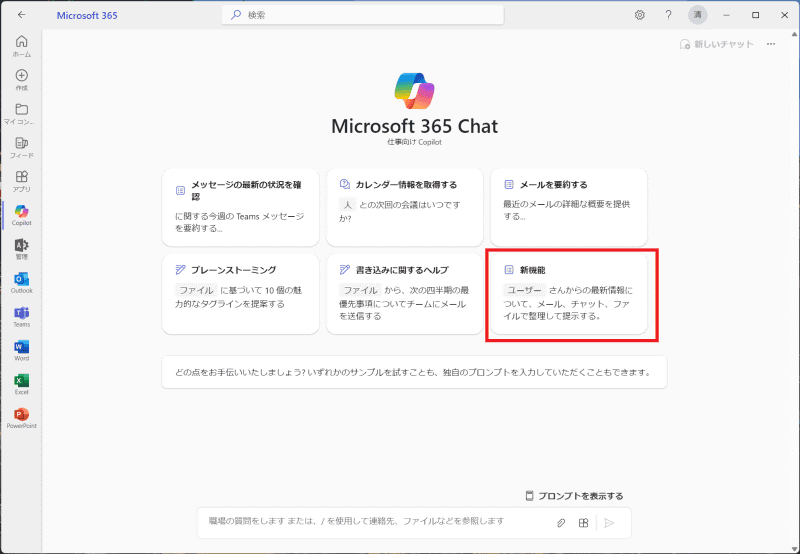Click the vertical scrollbar up arrow
This screenshot has height=554, width=800.
pos(794,35)
